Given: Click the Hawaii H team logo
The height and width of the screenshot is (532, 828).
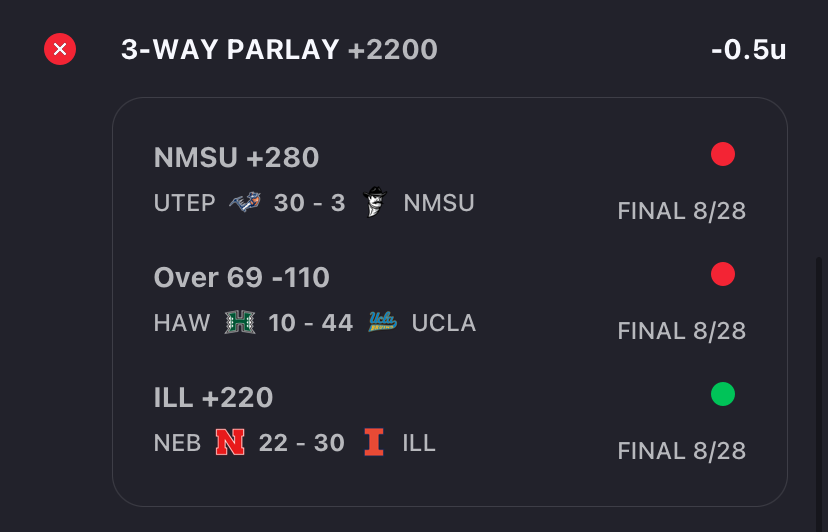Looking at the screenshot, I should point(240,322).
